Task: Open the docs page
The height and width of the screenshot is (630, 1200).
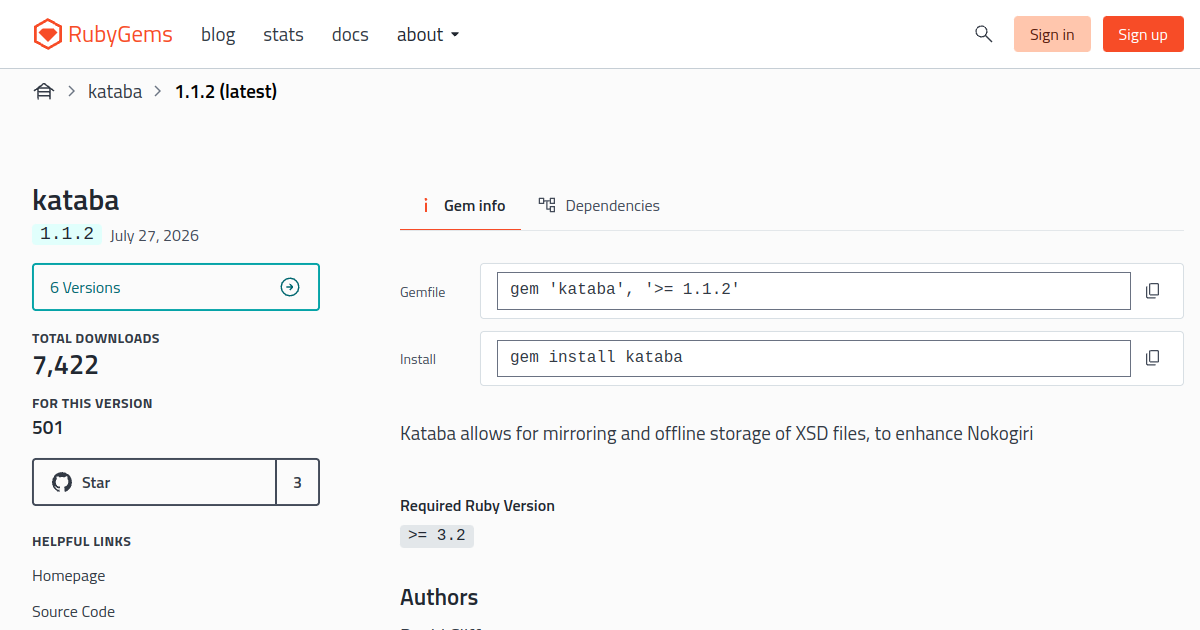Action: pyautogui.click(x=350, y=35)
